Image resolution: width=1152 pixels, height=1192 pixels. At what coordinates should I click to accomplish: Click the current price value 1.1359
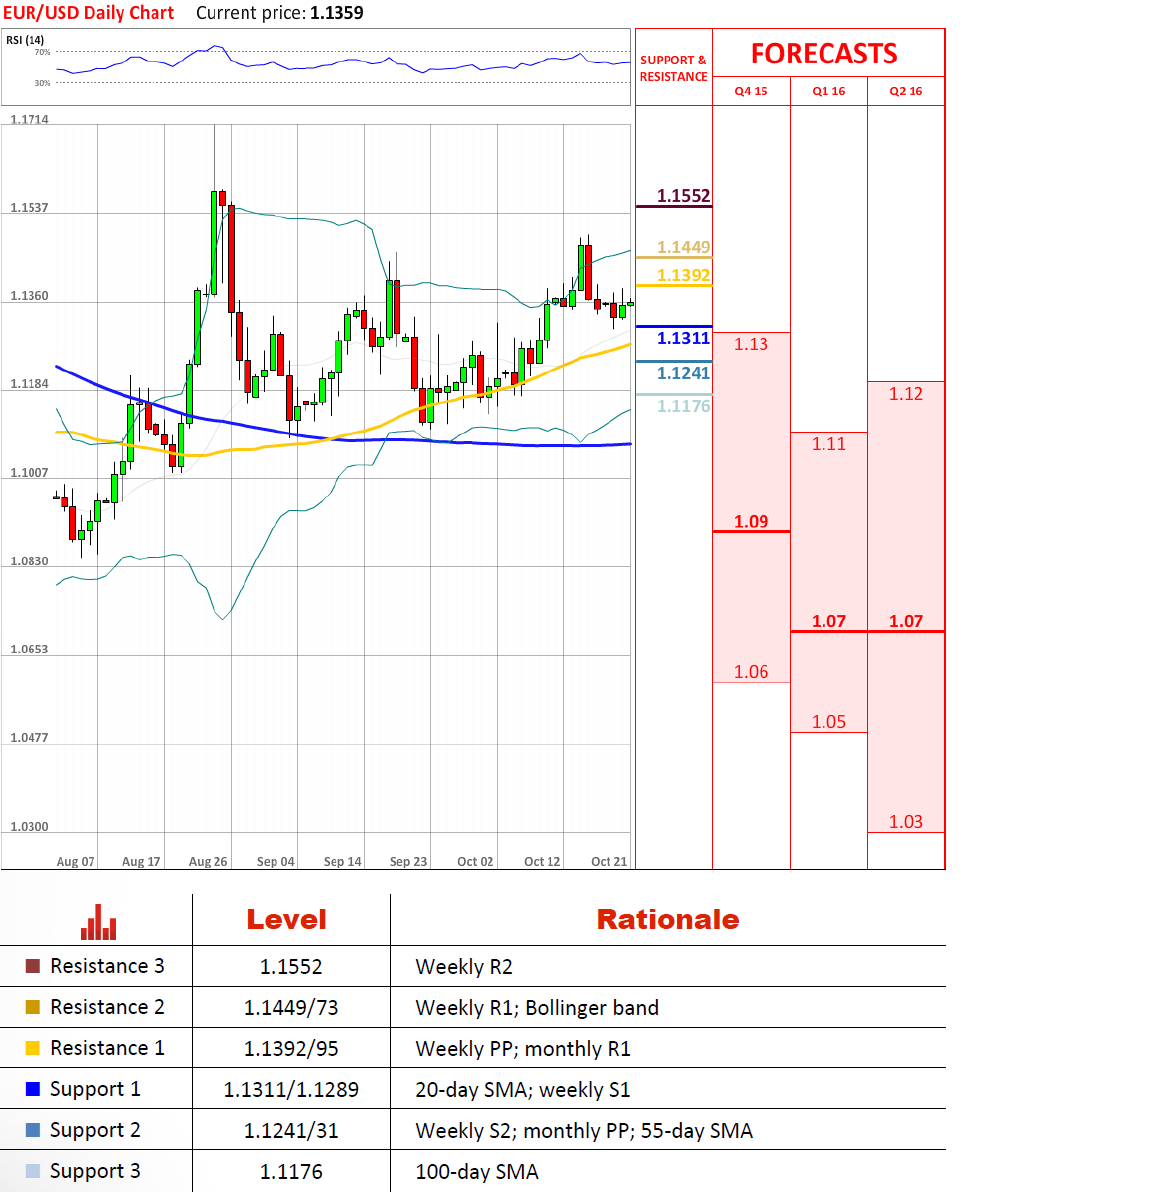coord(337,13)
